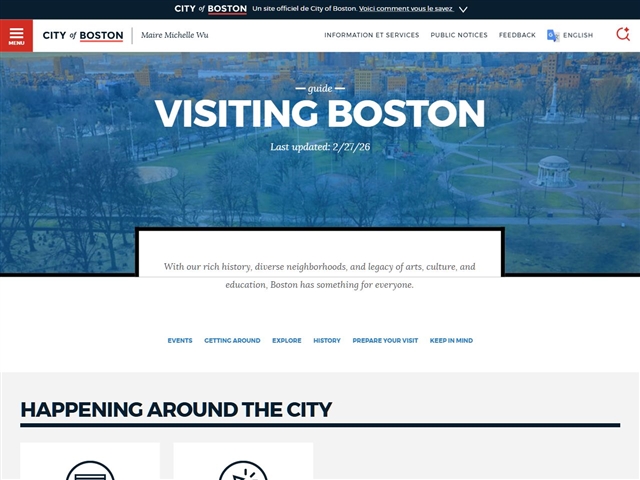Viewport: 640px width, 480px height.
Task: Click City of Boston logo in top banner
Action: point(210,9)
